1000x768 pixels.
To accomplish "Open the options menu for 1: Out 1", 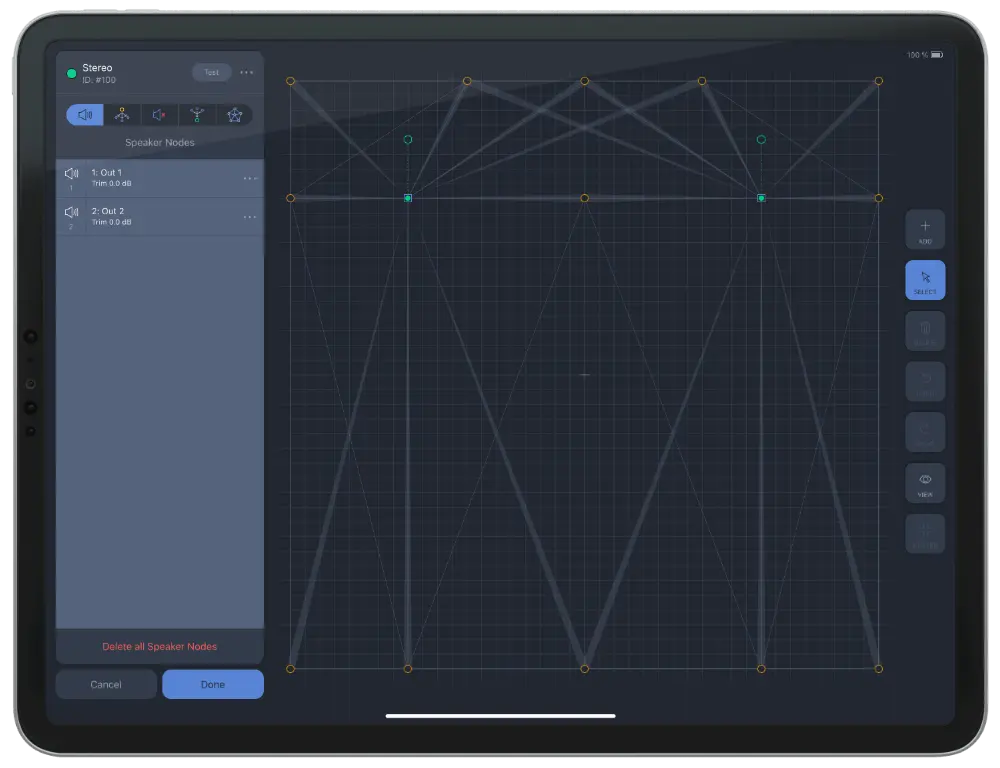I will 251,178.
